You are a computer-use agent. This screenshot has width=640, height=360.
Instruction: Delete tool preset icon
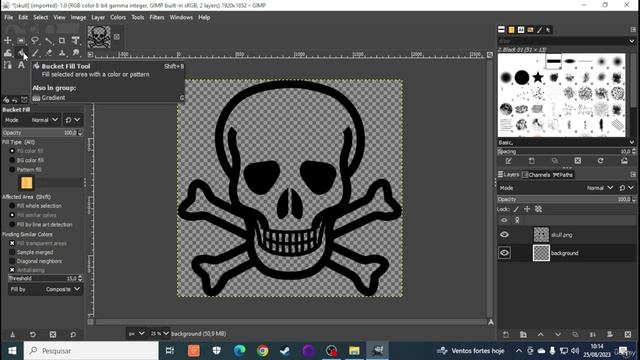[x=53, y=335]
